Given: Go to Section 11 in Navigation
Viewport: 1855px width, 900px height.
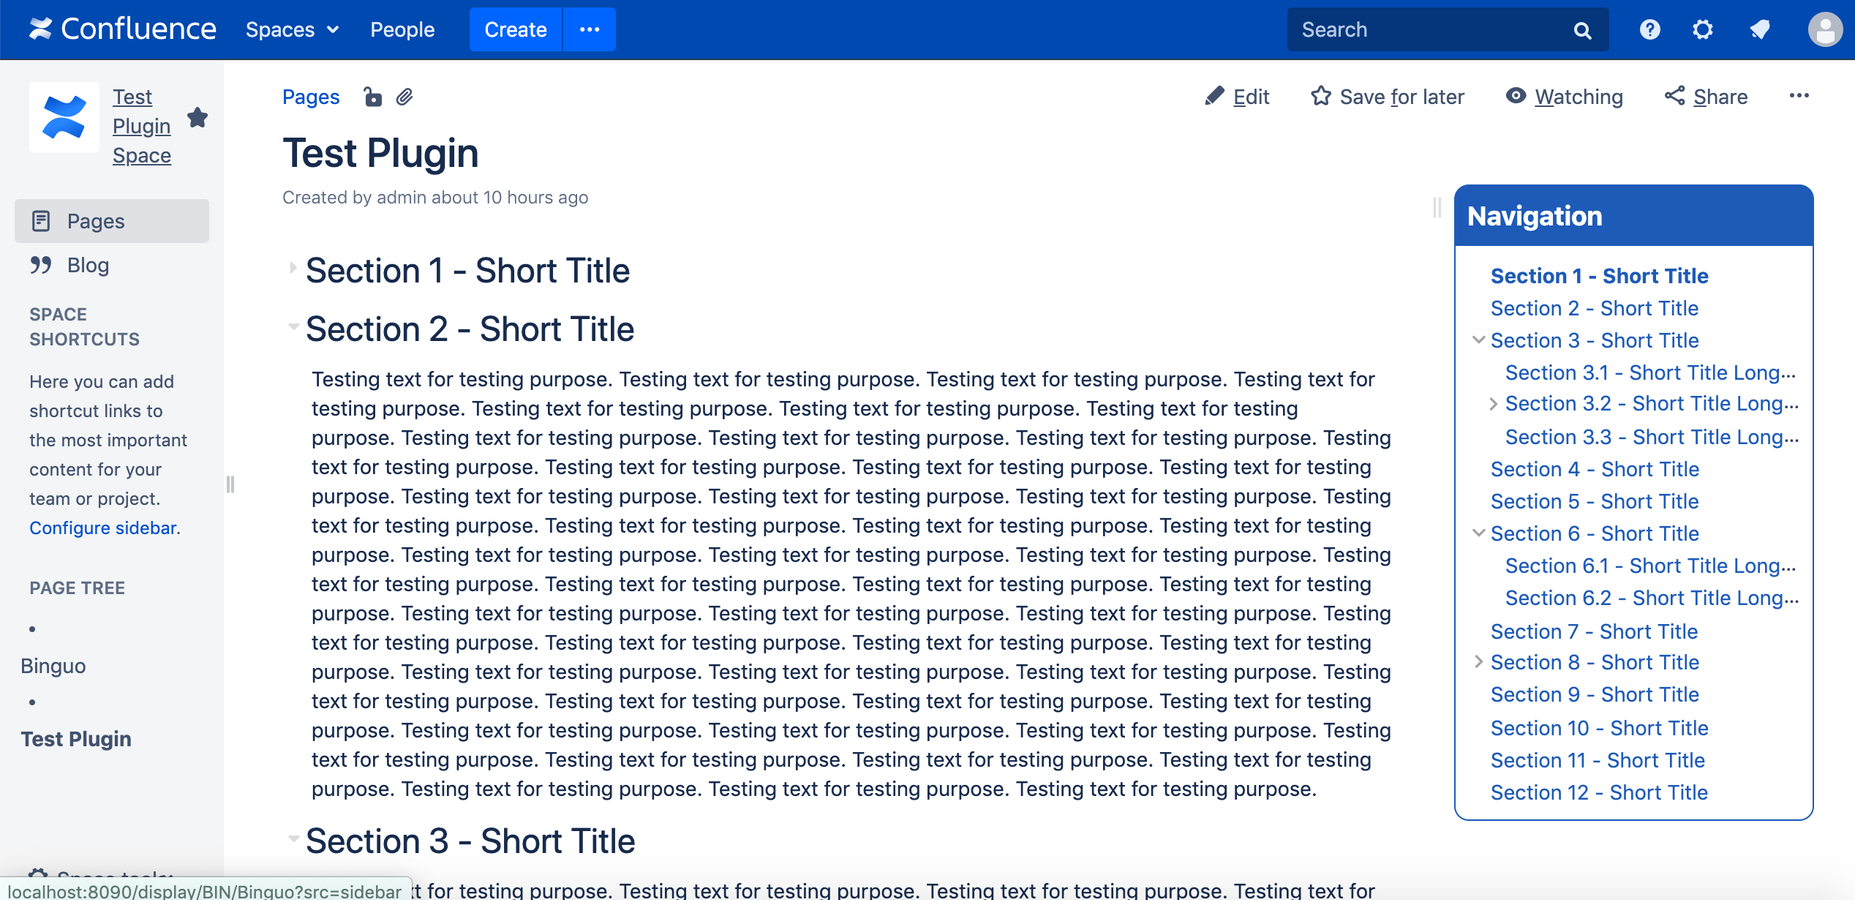Looking at the screenshot, I should [x=1597, y=760].
